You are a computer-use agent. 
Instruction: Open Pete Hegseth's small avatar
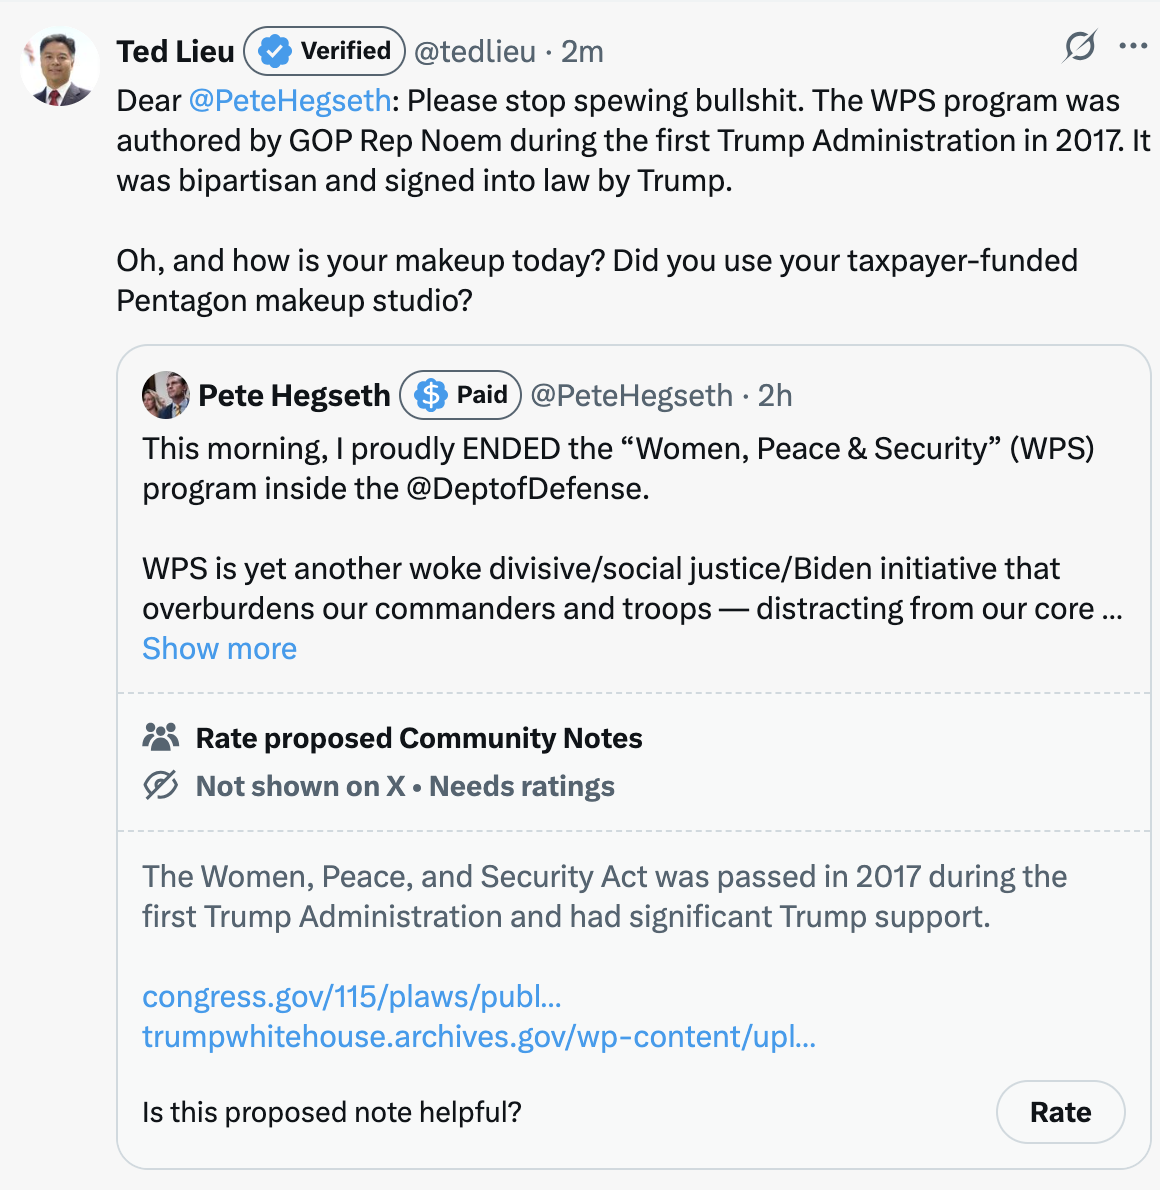click(165, 395)
